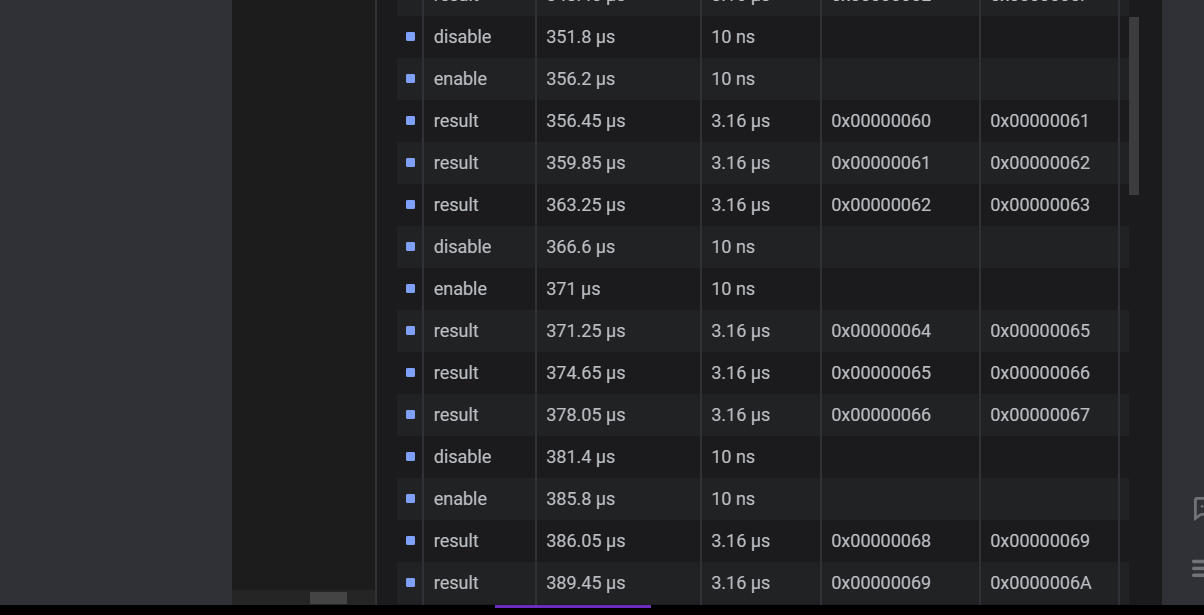1204x615 pixels.
Task: Click blue marker of enable row at 356.2 µs
Action: [x=410, y=79]
